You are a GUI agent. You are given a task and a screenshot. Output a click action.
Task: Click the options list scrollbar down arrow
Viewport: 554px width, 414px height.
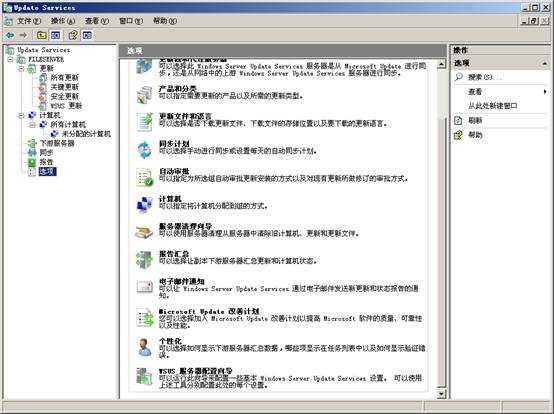point(441,394)
